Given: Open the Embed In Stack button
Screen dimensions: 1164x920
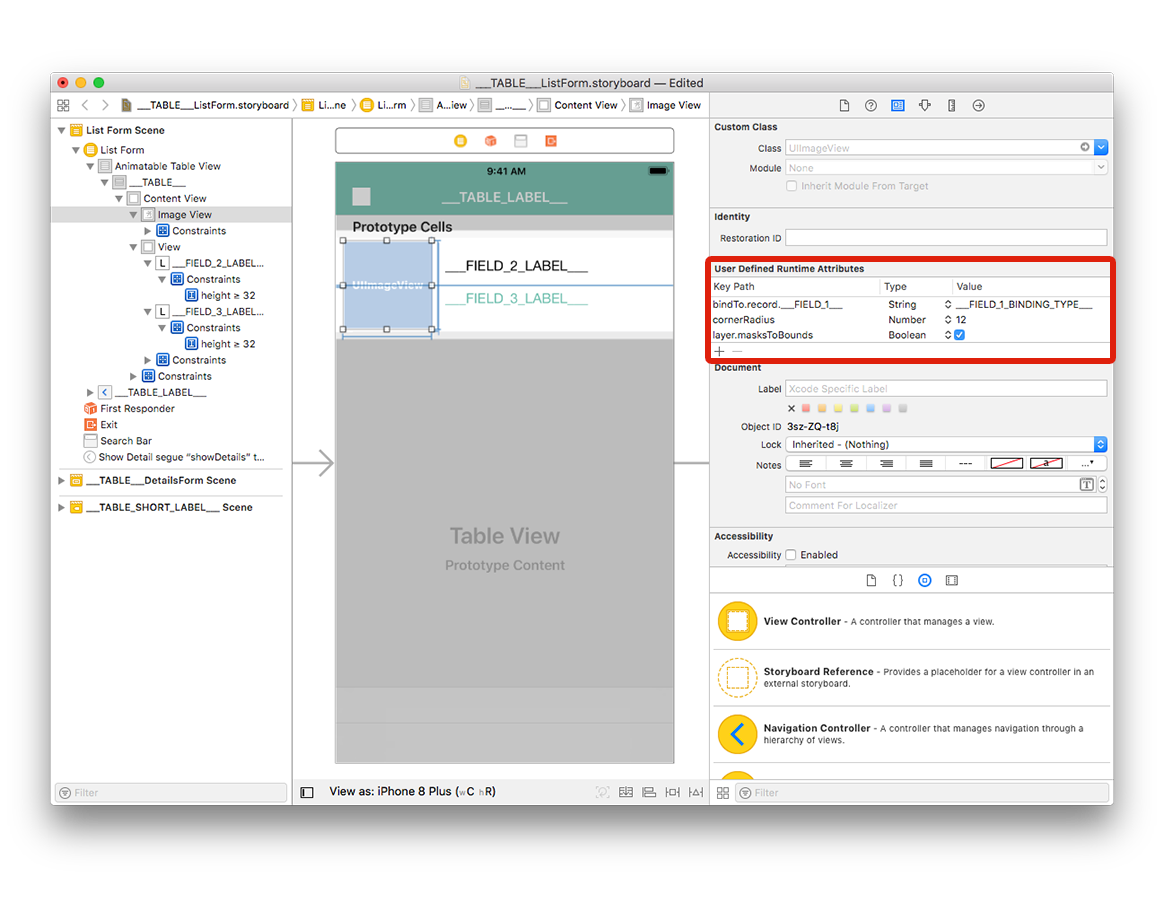Looking at the screenshot, I should [x=626, y=792].
